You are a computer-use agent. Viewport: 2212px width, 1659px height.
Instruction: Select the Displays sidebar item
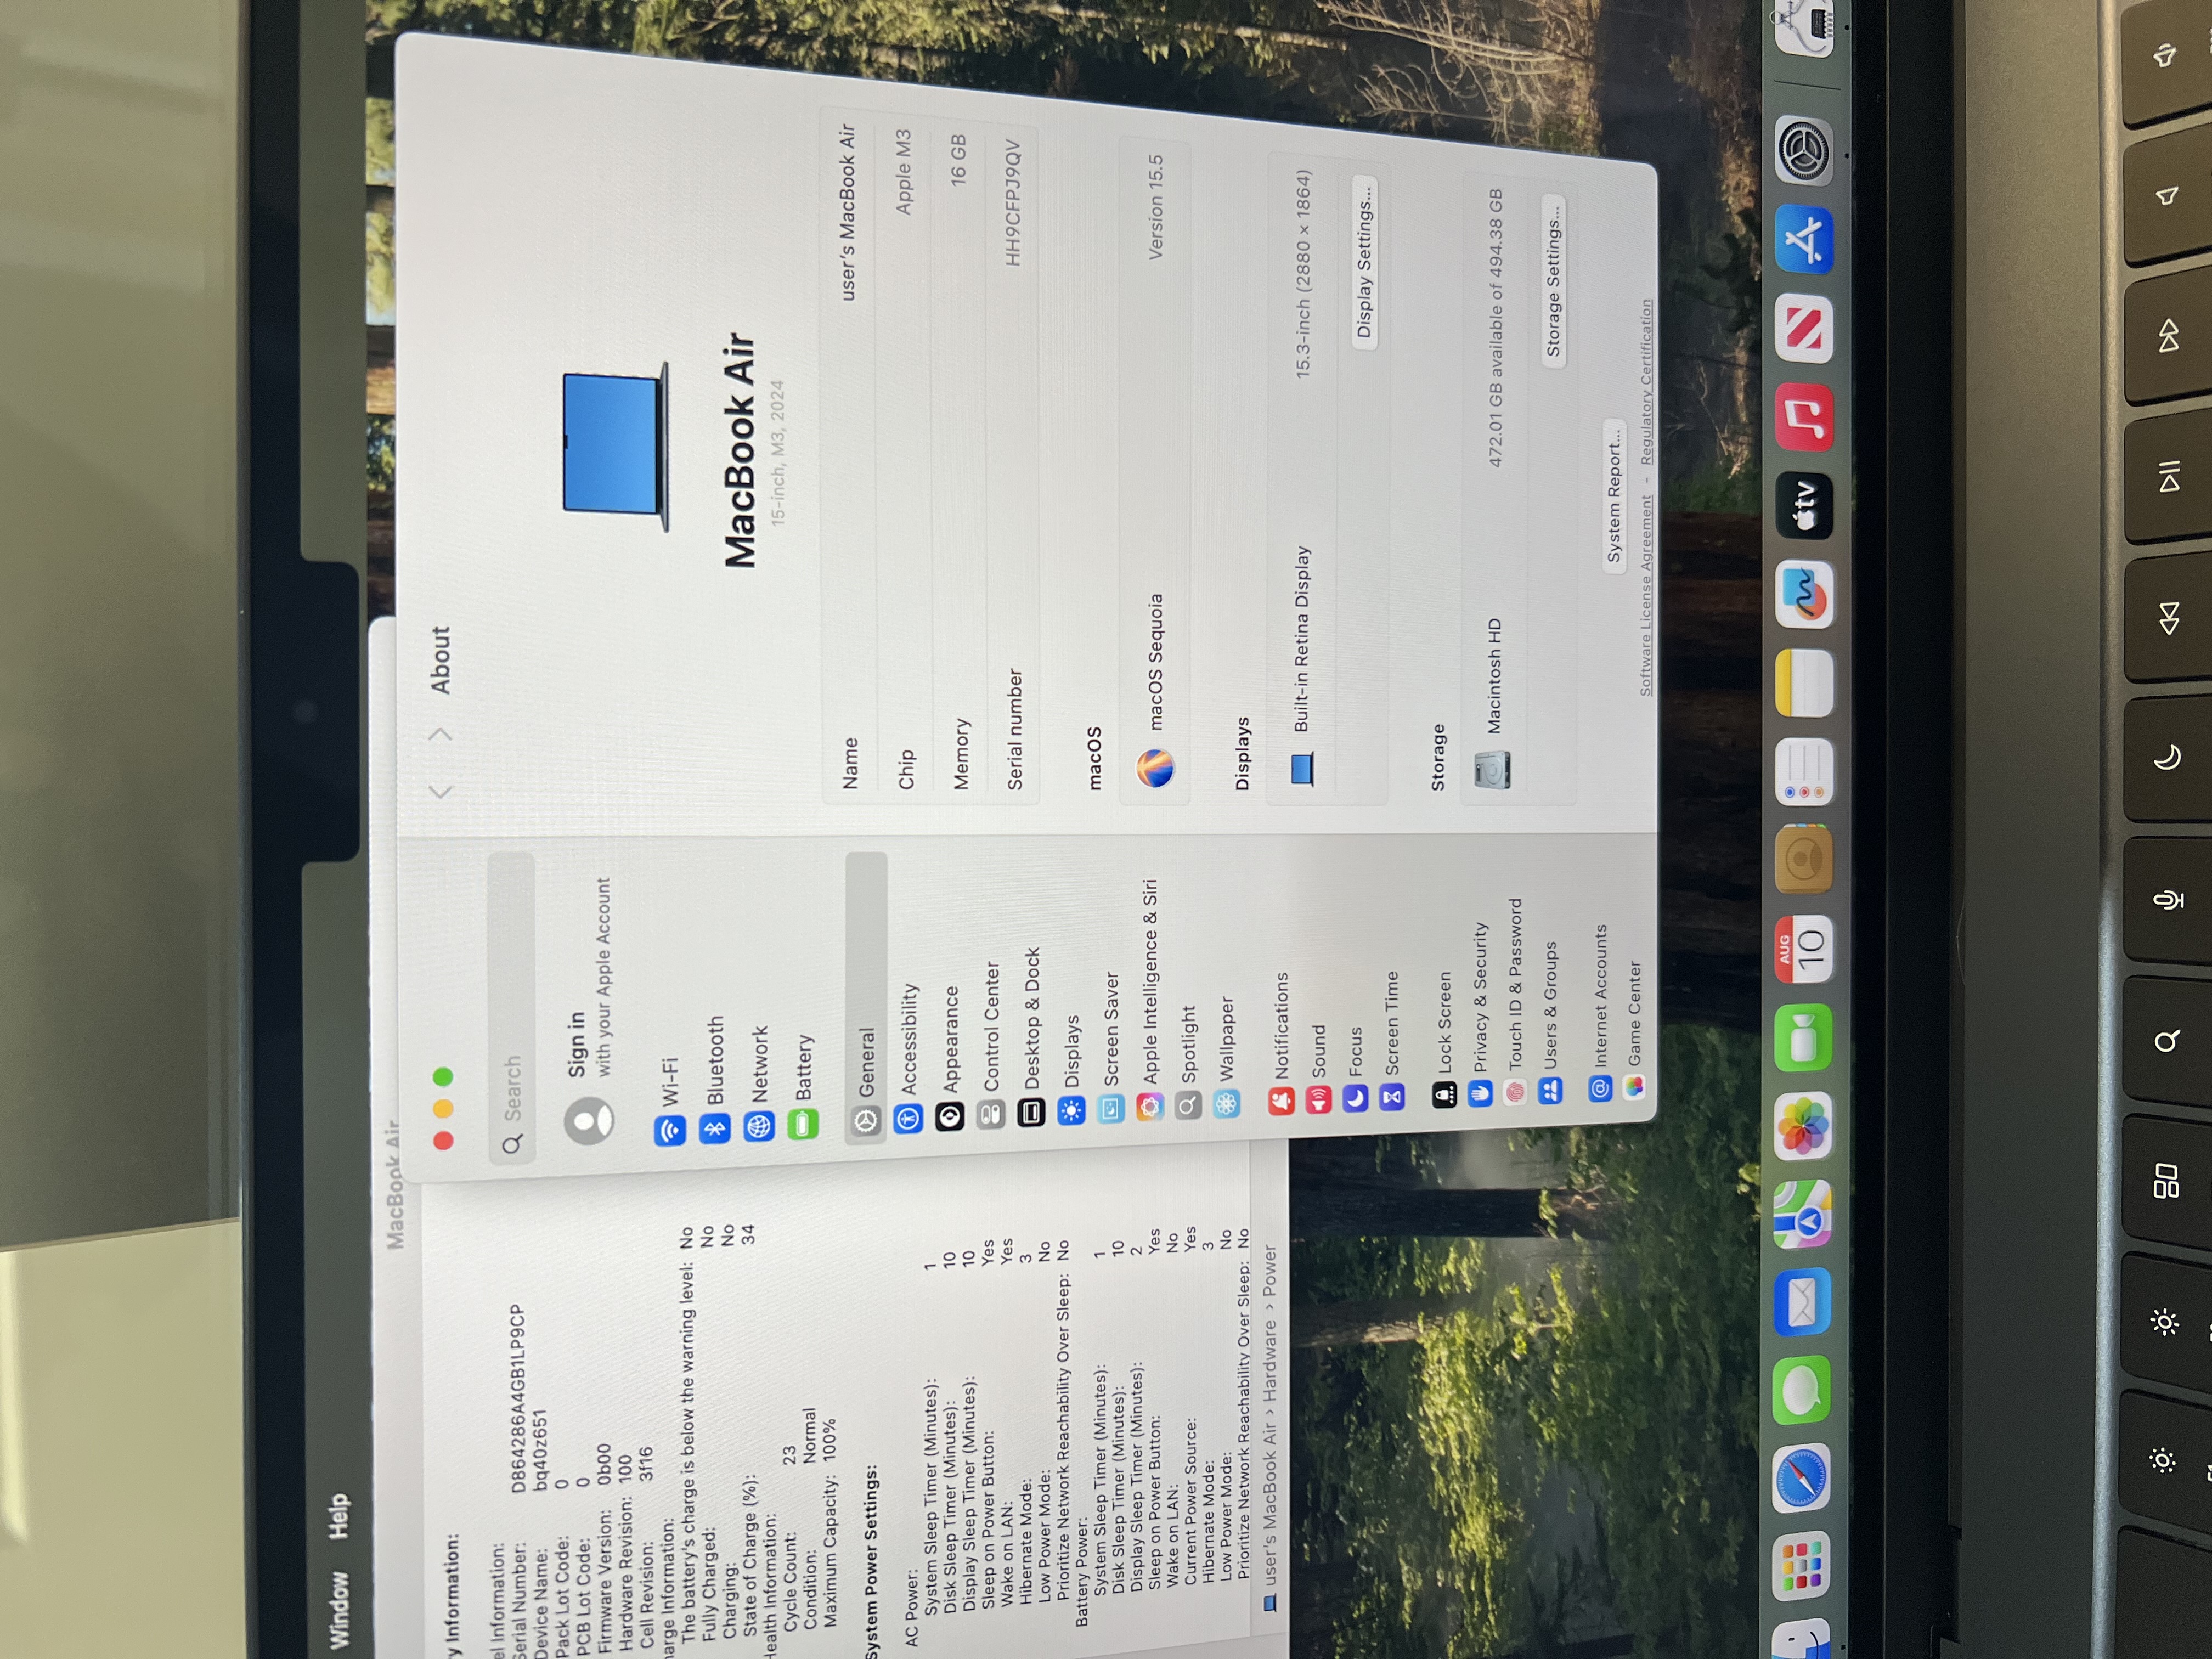pos(1071,1069)
